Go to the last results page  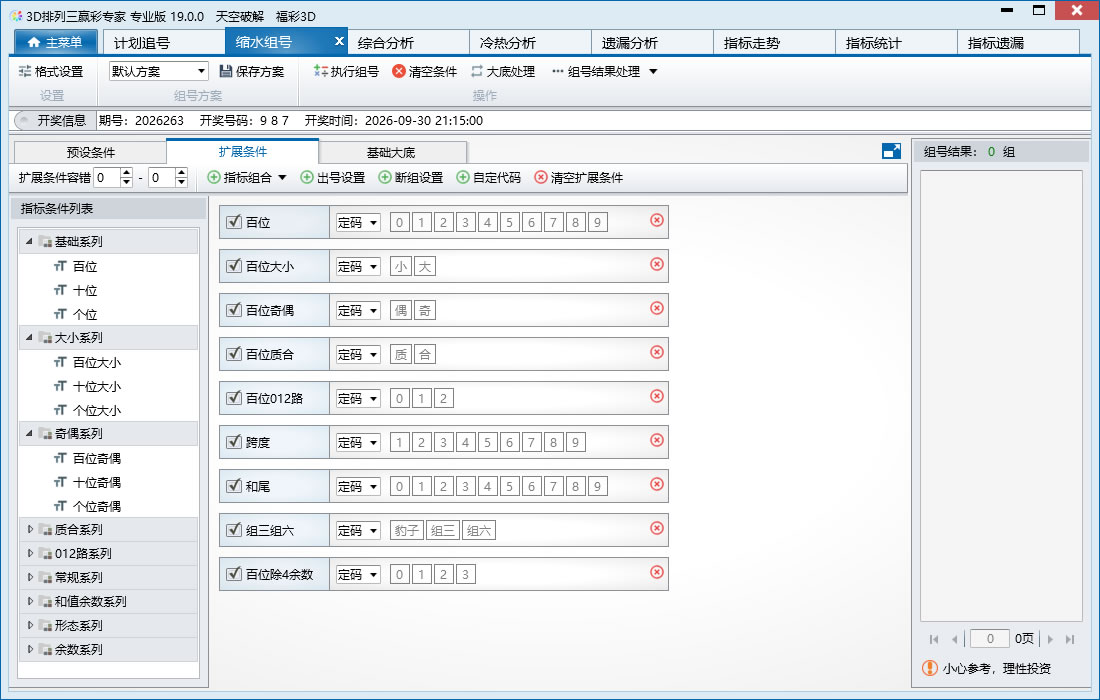tap(1070, 639)
